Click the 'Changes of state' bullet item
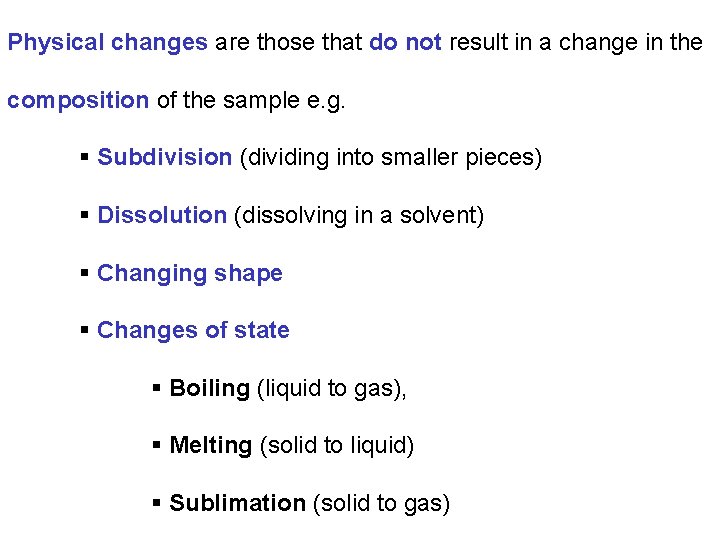 tap(193, 330)
